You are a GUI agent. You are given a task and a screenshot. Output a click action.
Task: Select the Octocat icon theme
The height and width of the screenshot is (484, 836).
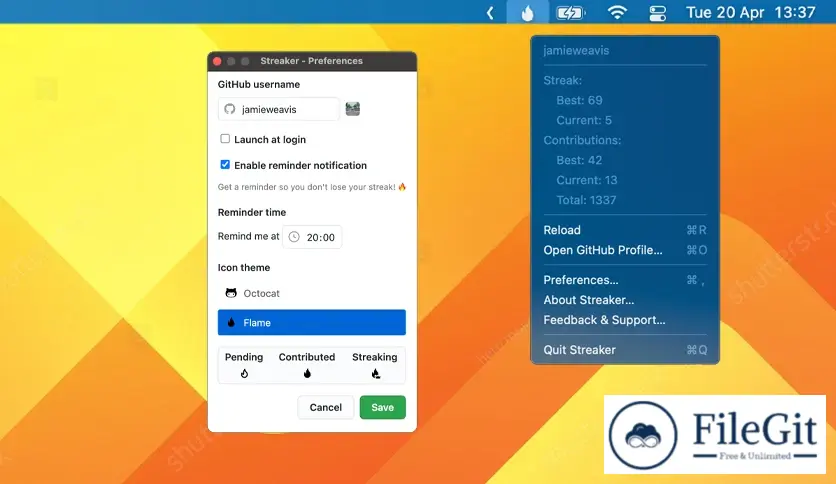pos(311,293)
